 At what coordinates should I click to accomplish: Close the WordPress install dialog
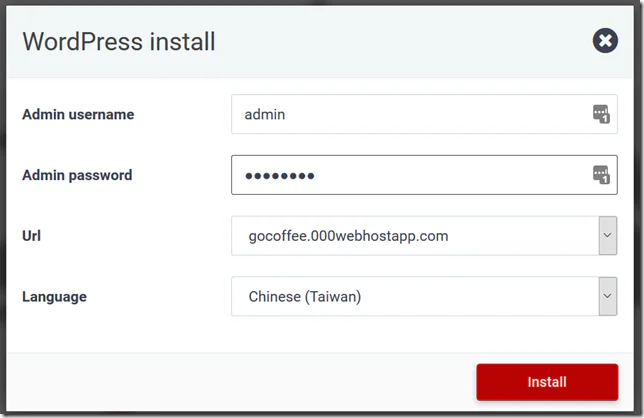(605, 41)
